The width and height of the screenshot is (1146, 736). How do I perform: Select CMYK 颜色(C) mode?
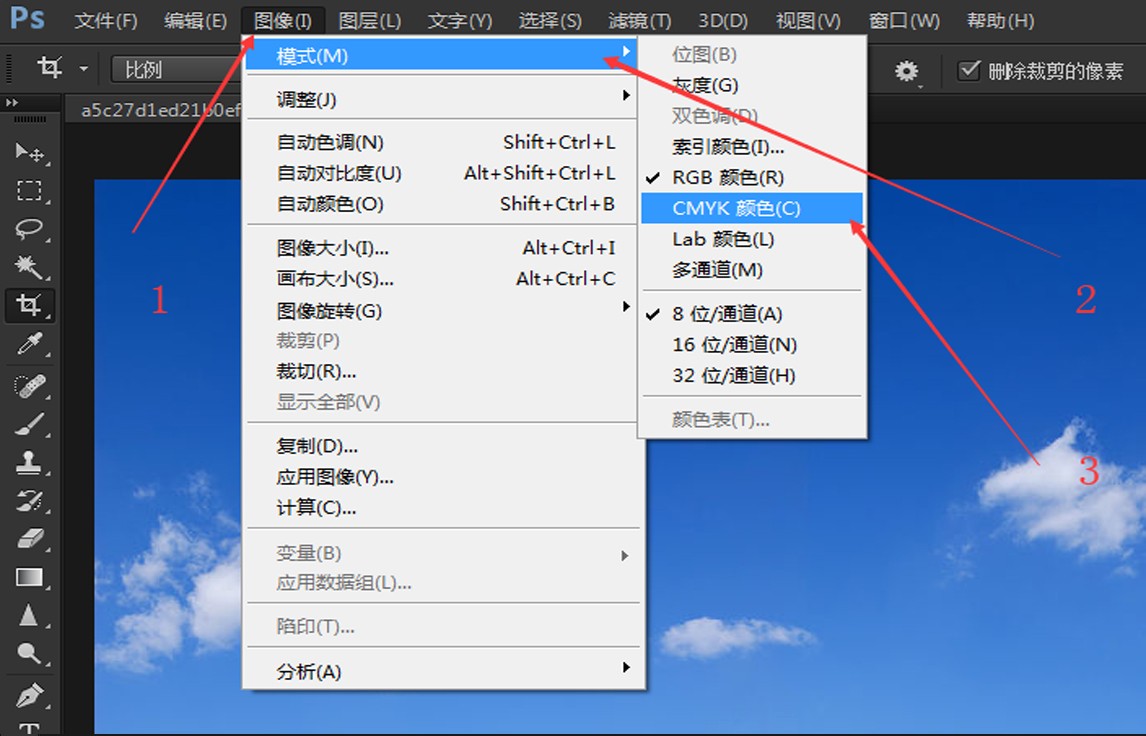[x=752, y=208]
